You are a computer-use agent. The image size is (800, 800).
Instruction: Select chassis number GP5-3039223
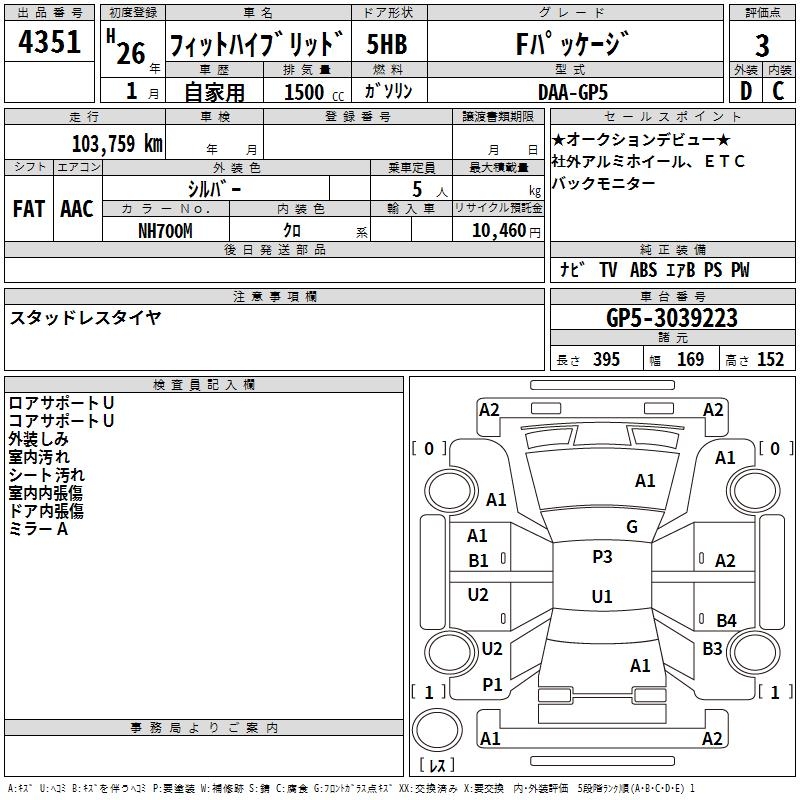[x=672, y=318]
